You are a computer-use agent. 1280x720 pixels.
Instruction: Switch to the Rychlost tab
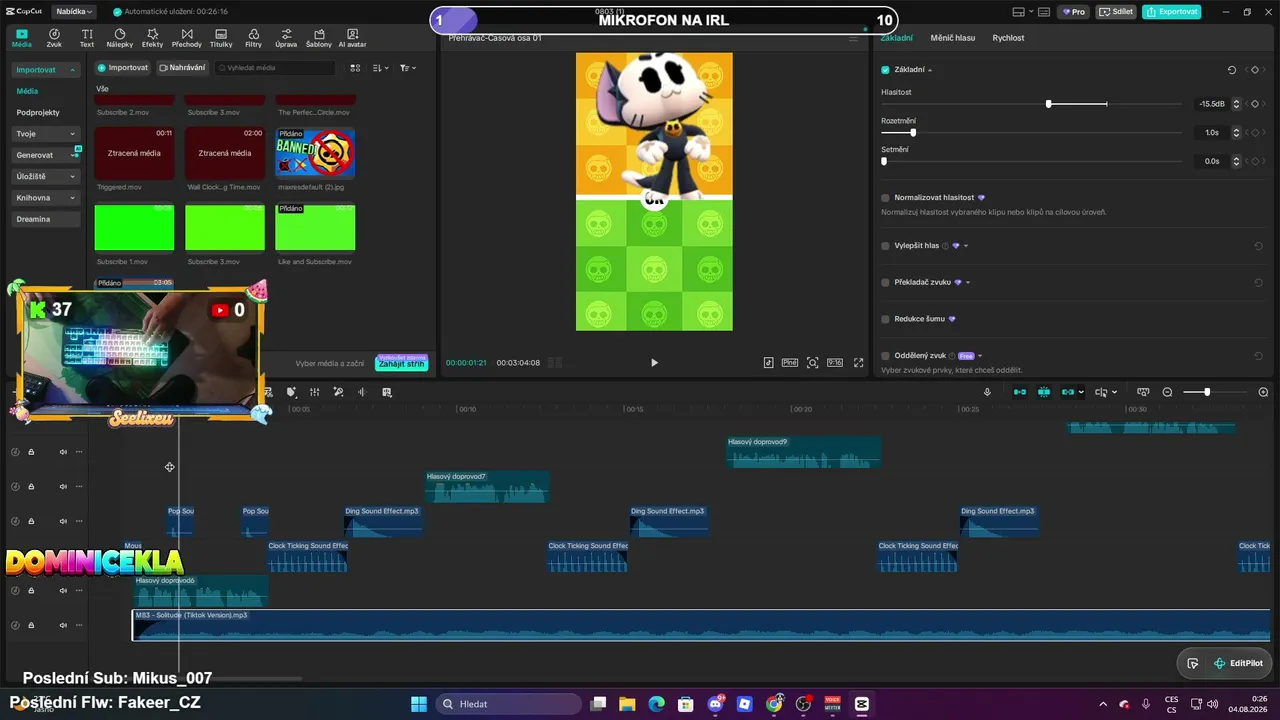pyautogui.click(x=1008, y=38)
